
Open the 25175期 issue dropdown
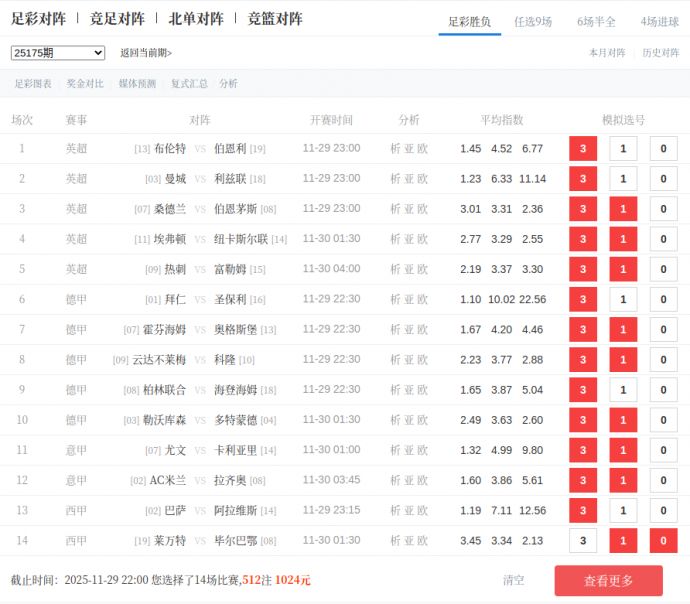coord(58,53)
